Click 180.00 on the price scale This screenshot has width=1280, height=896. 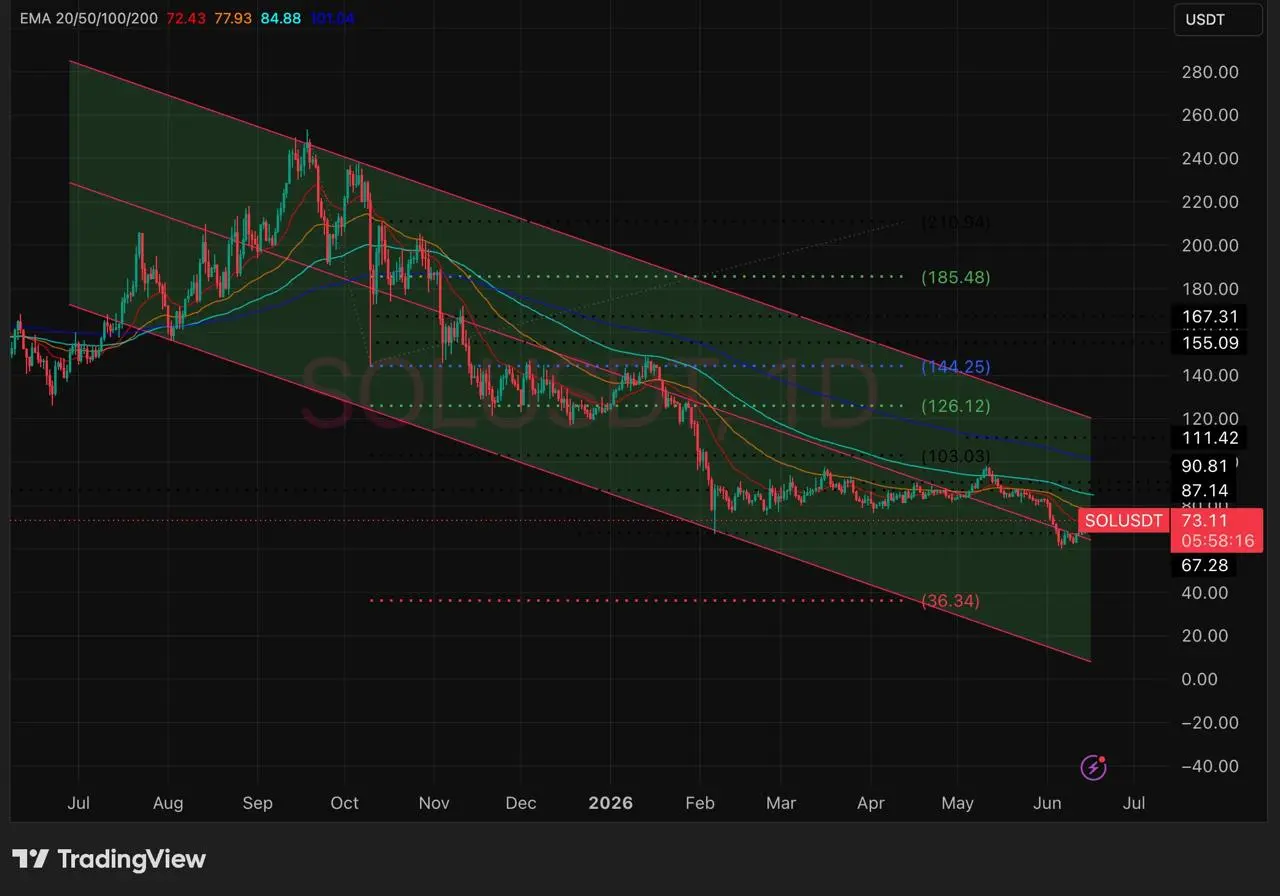1209,289
